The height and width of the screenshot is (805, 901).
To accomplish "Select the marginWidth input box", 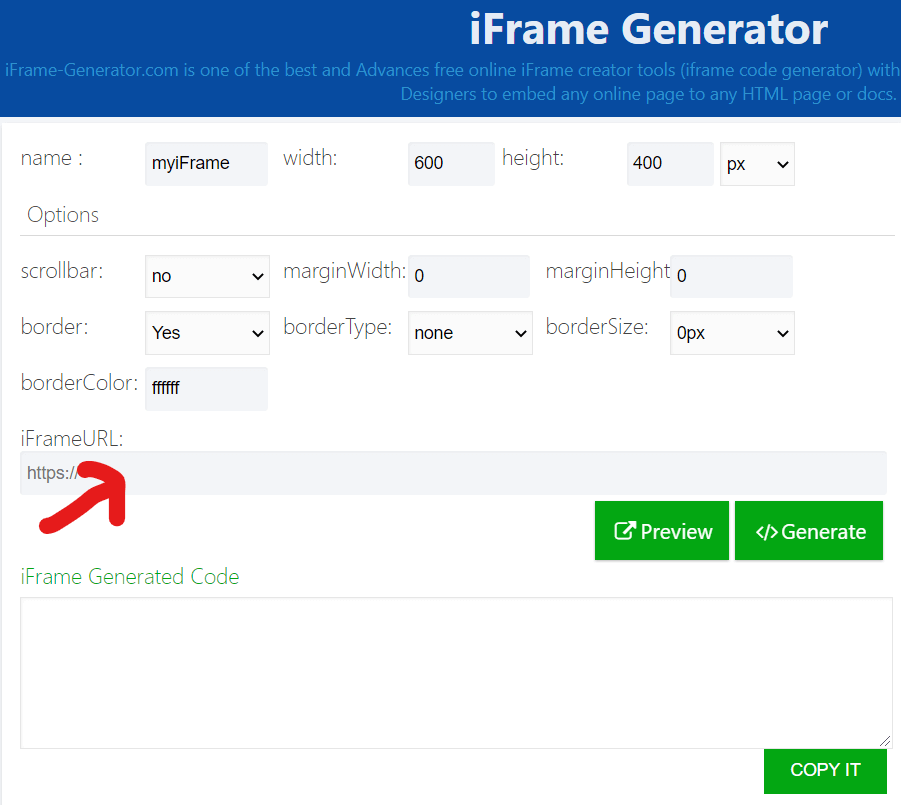I will pos(468,276).
